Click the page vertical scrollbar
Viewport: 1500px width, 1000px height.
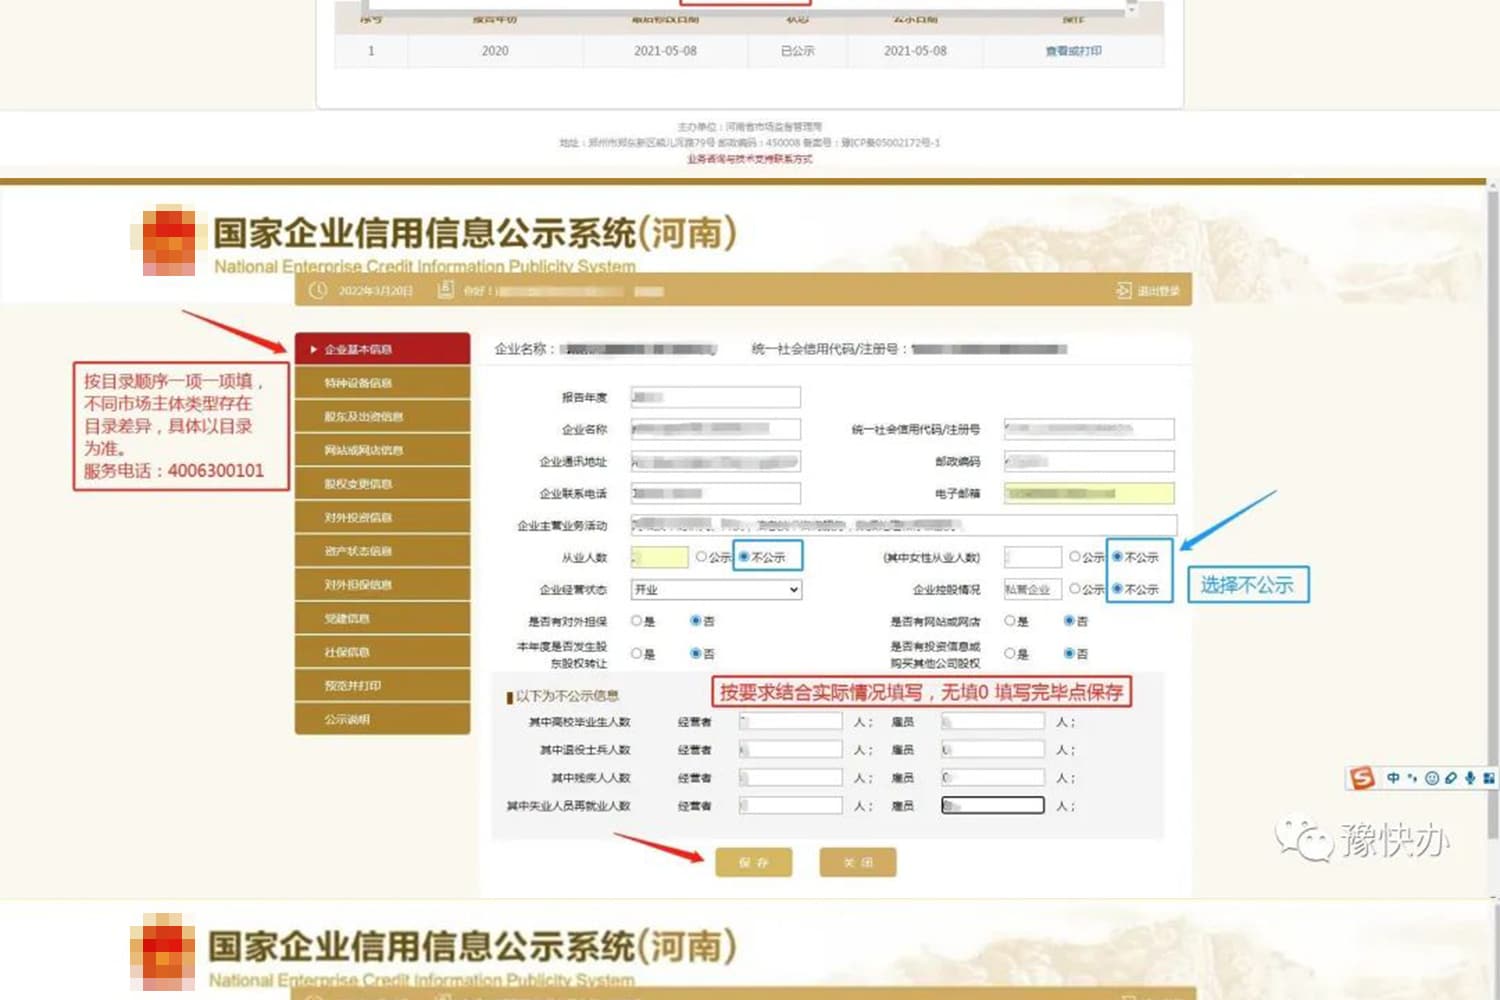[1492, 500]
